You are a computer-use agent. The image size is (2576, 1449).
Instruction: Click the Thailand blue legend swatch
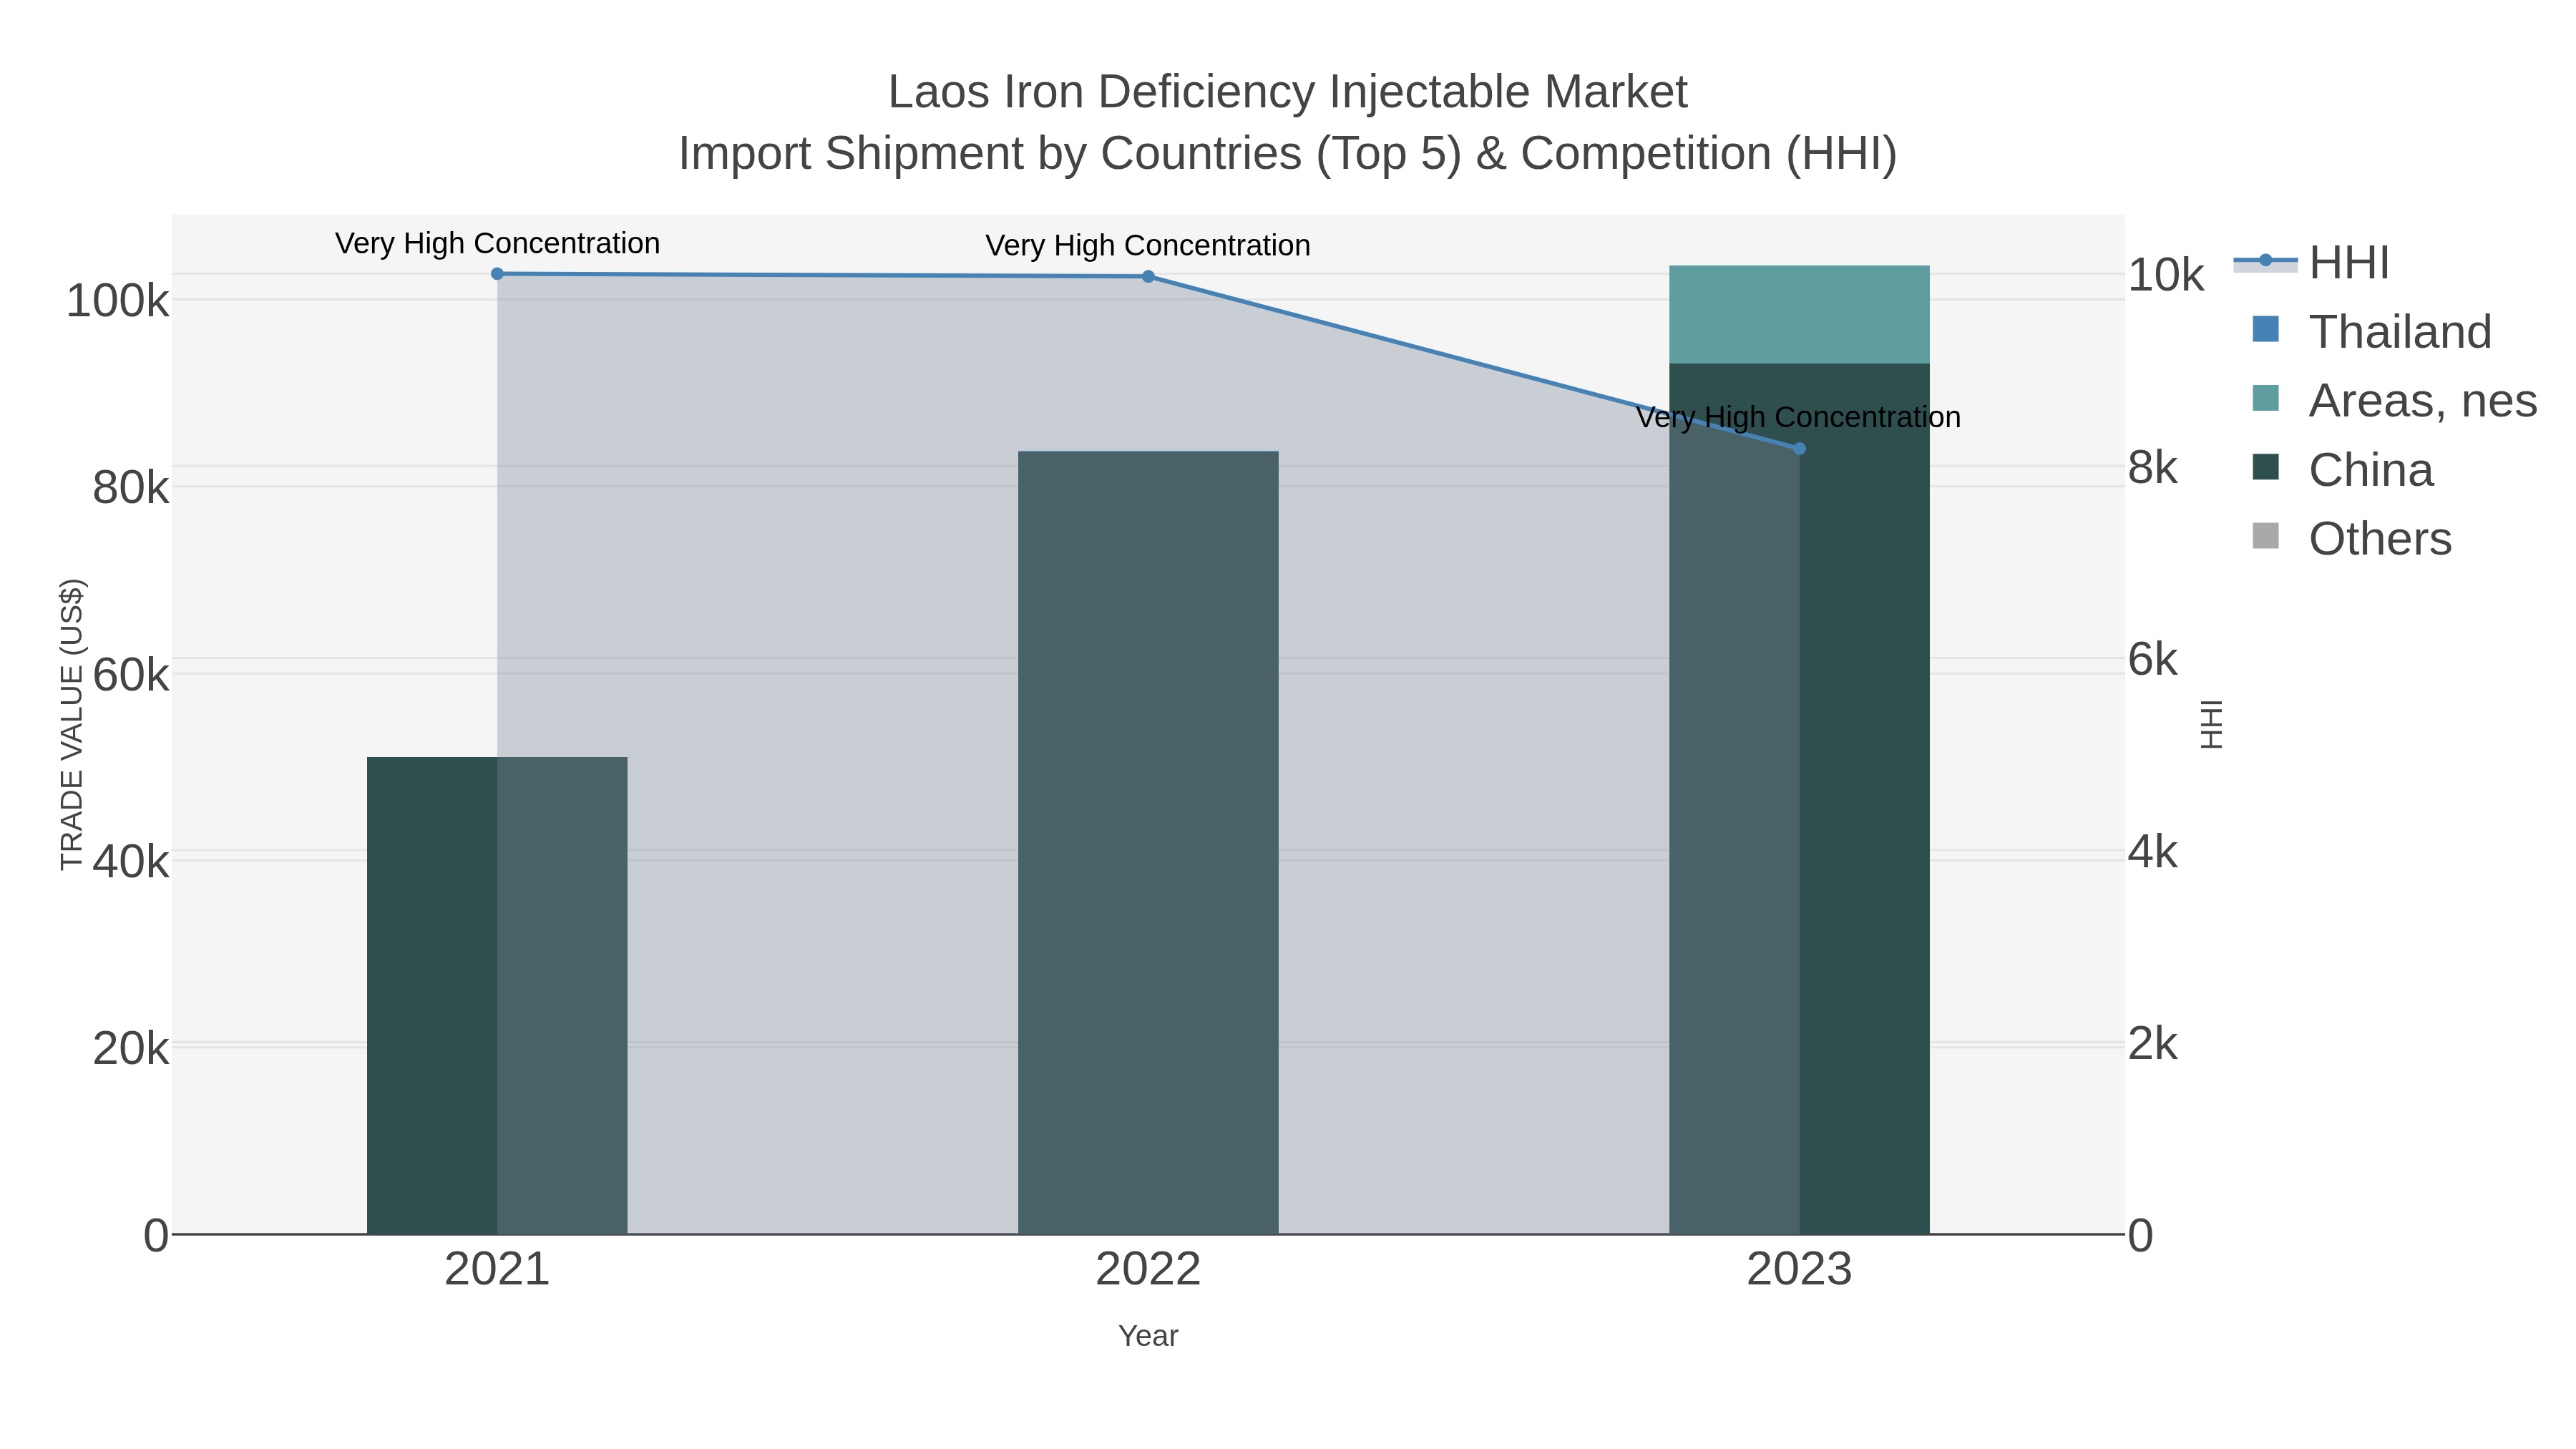point(2266,329)
